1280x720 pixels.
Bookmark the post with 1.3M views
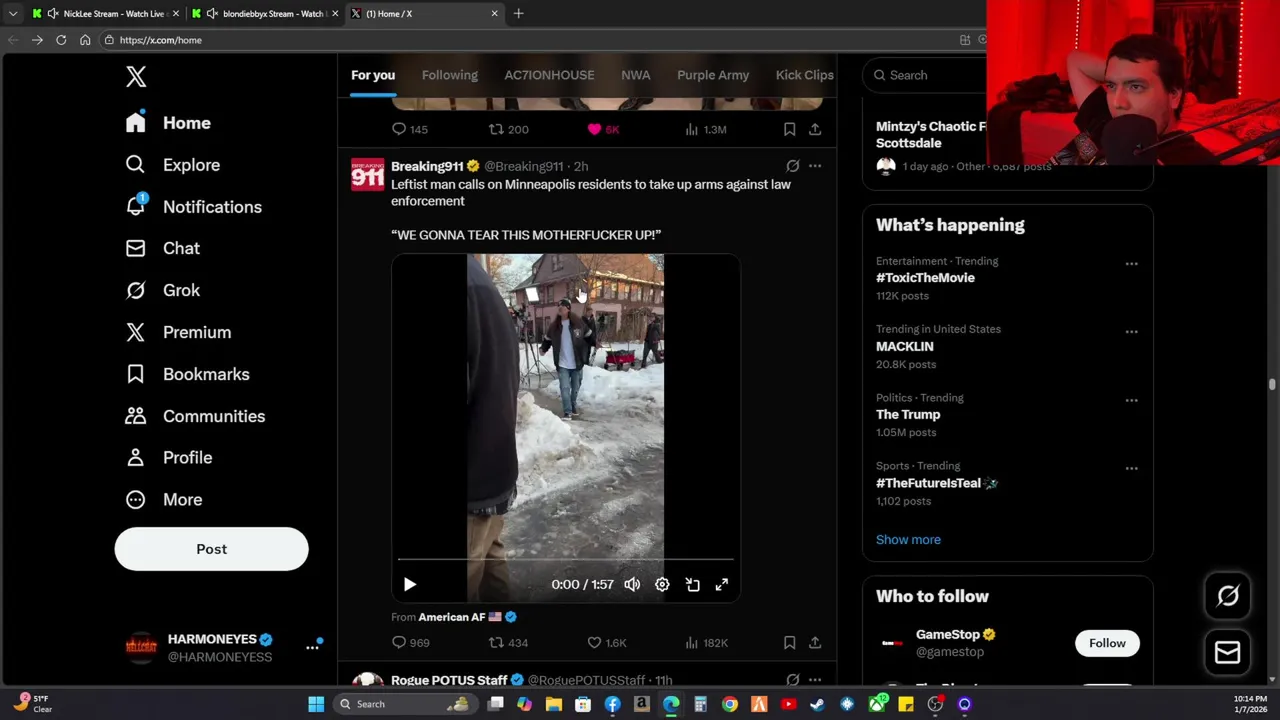click(x=789, y=129)
